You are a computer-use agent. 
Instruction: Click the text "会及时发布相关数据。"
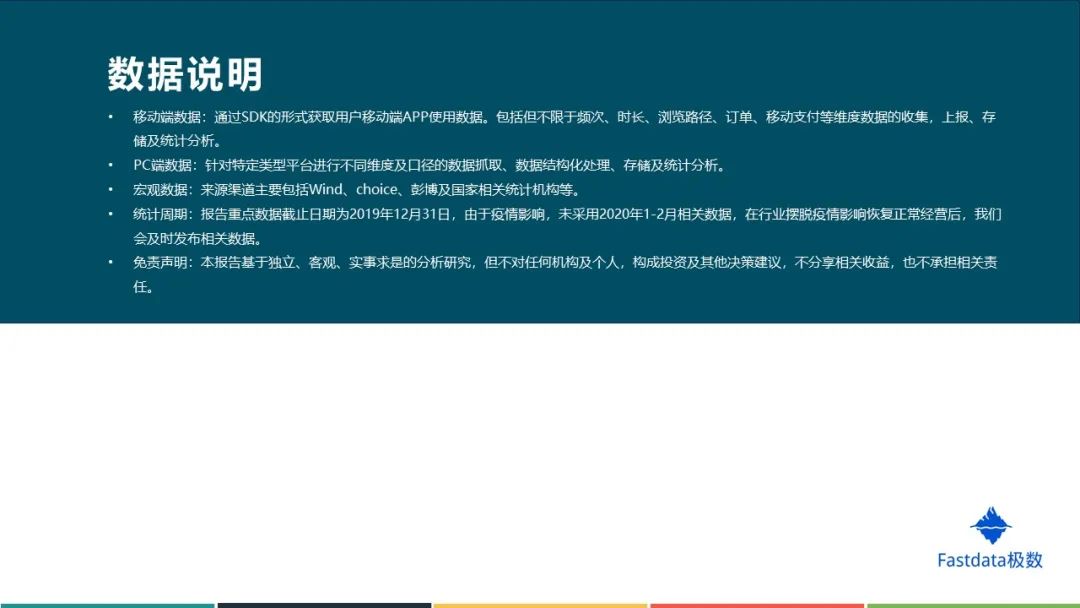coord(198,239)
